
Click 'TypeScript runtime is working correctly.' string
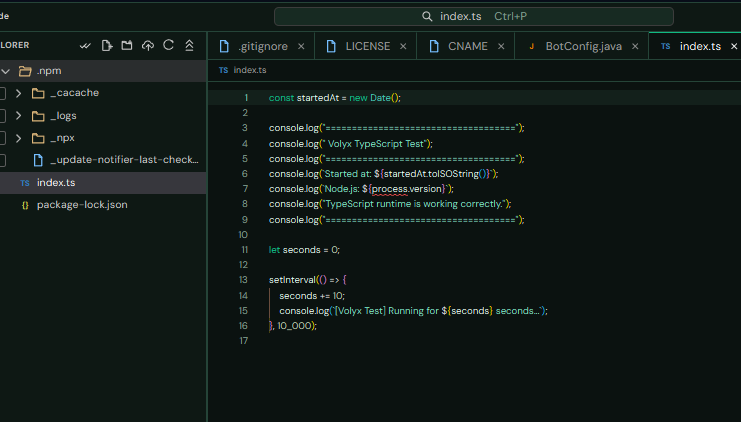coord(414,204)
